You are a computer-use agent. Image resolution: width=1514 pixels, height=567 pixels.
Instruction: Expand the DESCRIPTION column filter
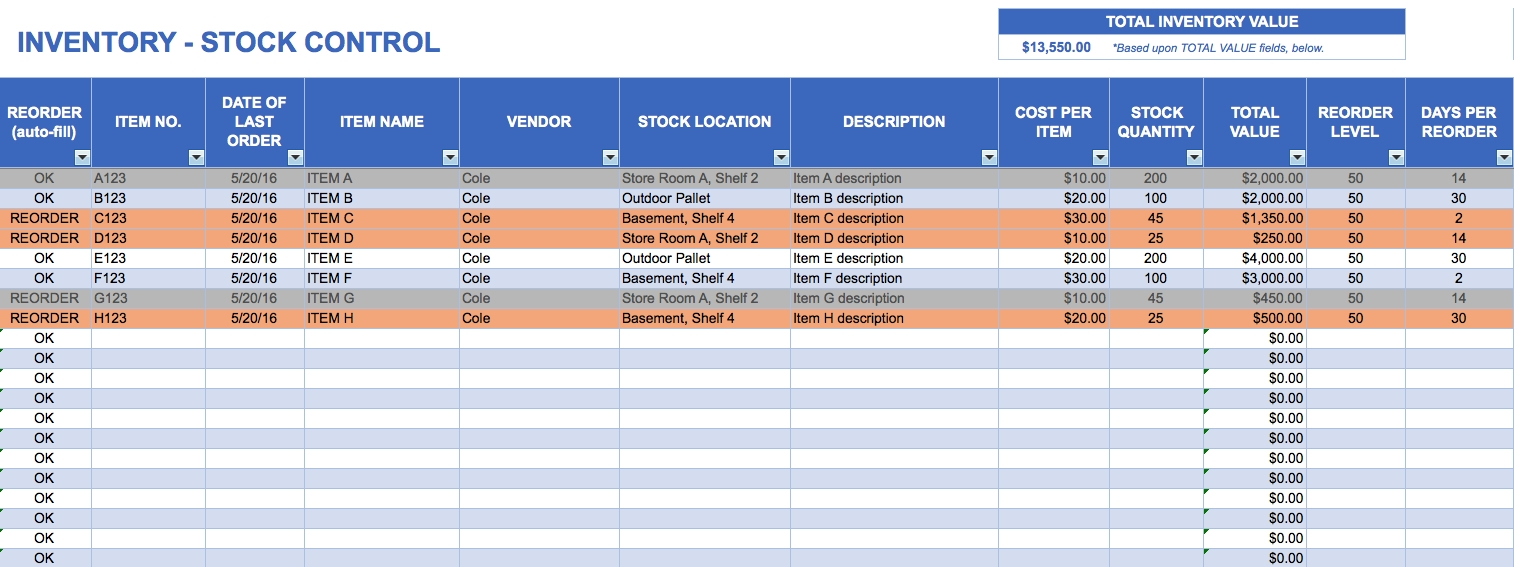click(x=989, y=157)
